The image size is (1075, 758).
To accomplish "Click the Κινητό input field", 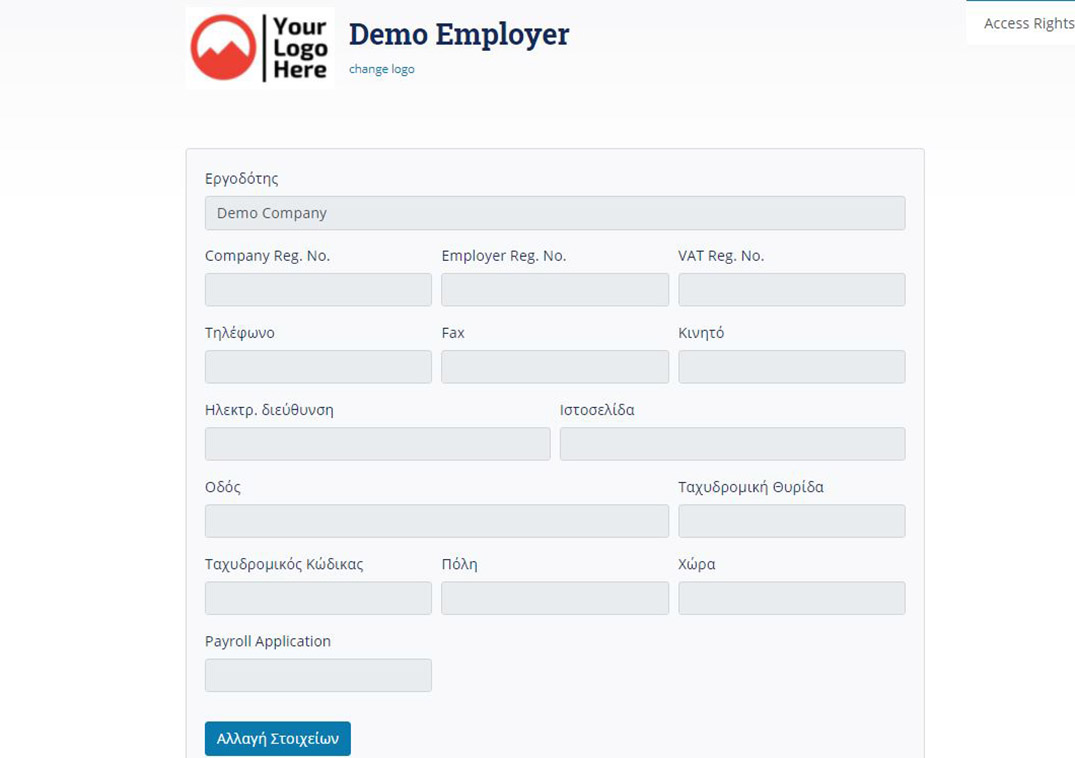I will pos(792,367).
